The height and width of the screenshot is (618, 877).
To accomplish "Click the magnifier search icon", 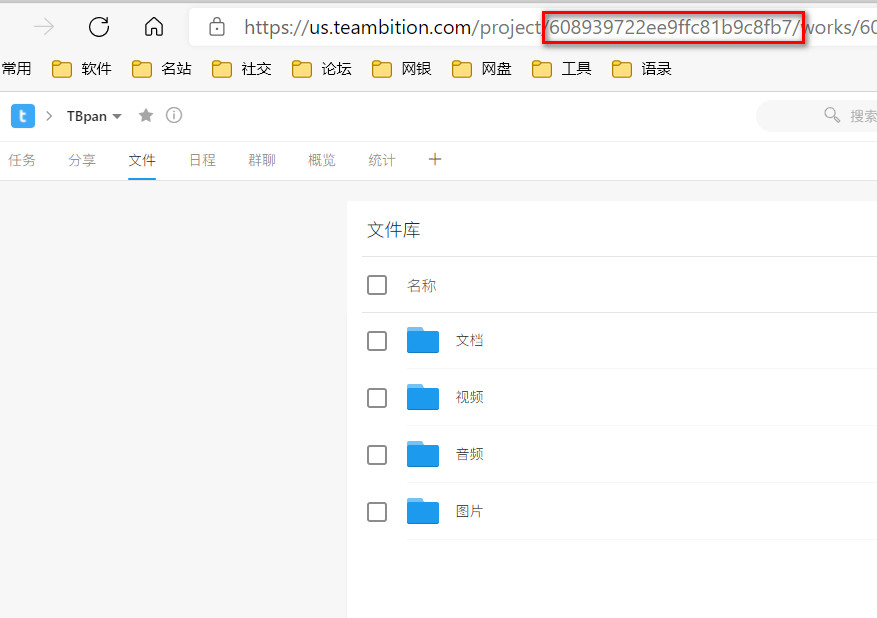I will tap(832, 115).
